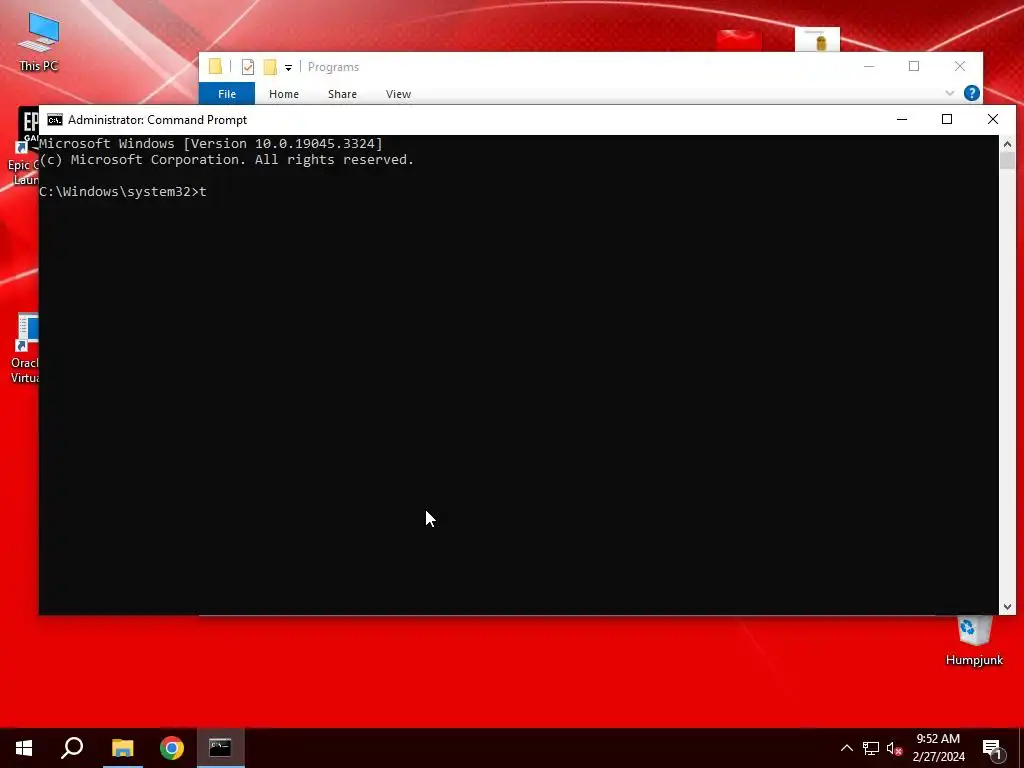Switch to File Explorer on the taskbar
This screenshot has width=1024, height=768.
(x=123, y=748)
